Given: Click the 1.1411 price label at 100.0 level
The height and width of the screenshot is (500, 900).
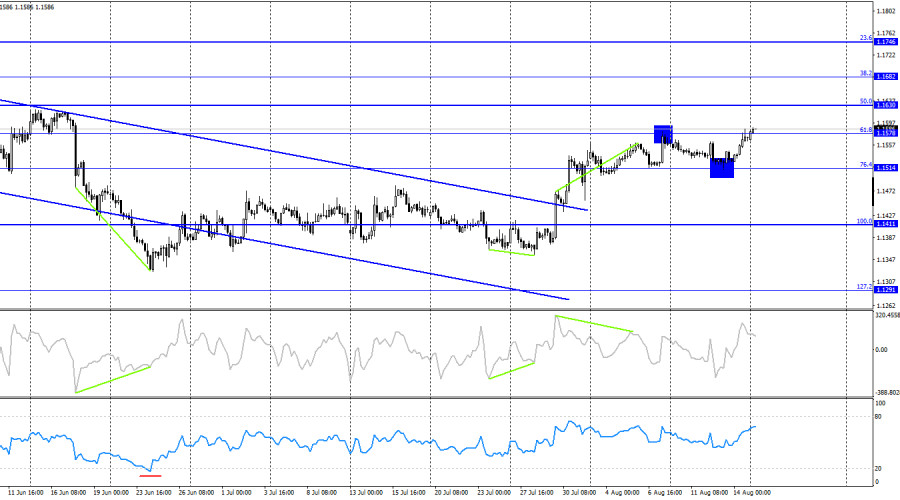Looking at the screenshot, I should pyautogui.click(x=885, y=224).
